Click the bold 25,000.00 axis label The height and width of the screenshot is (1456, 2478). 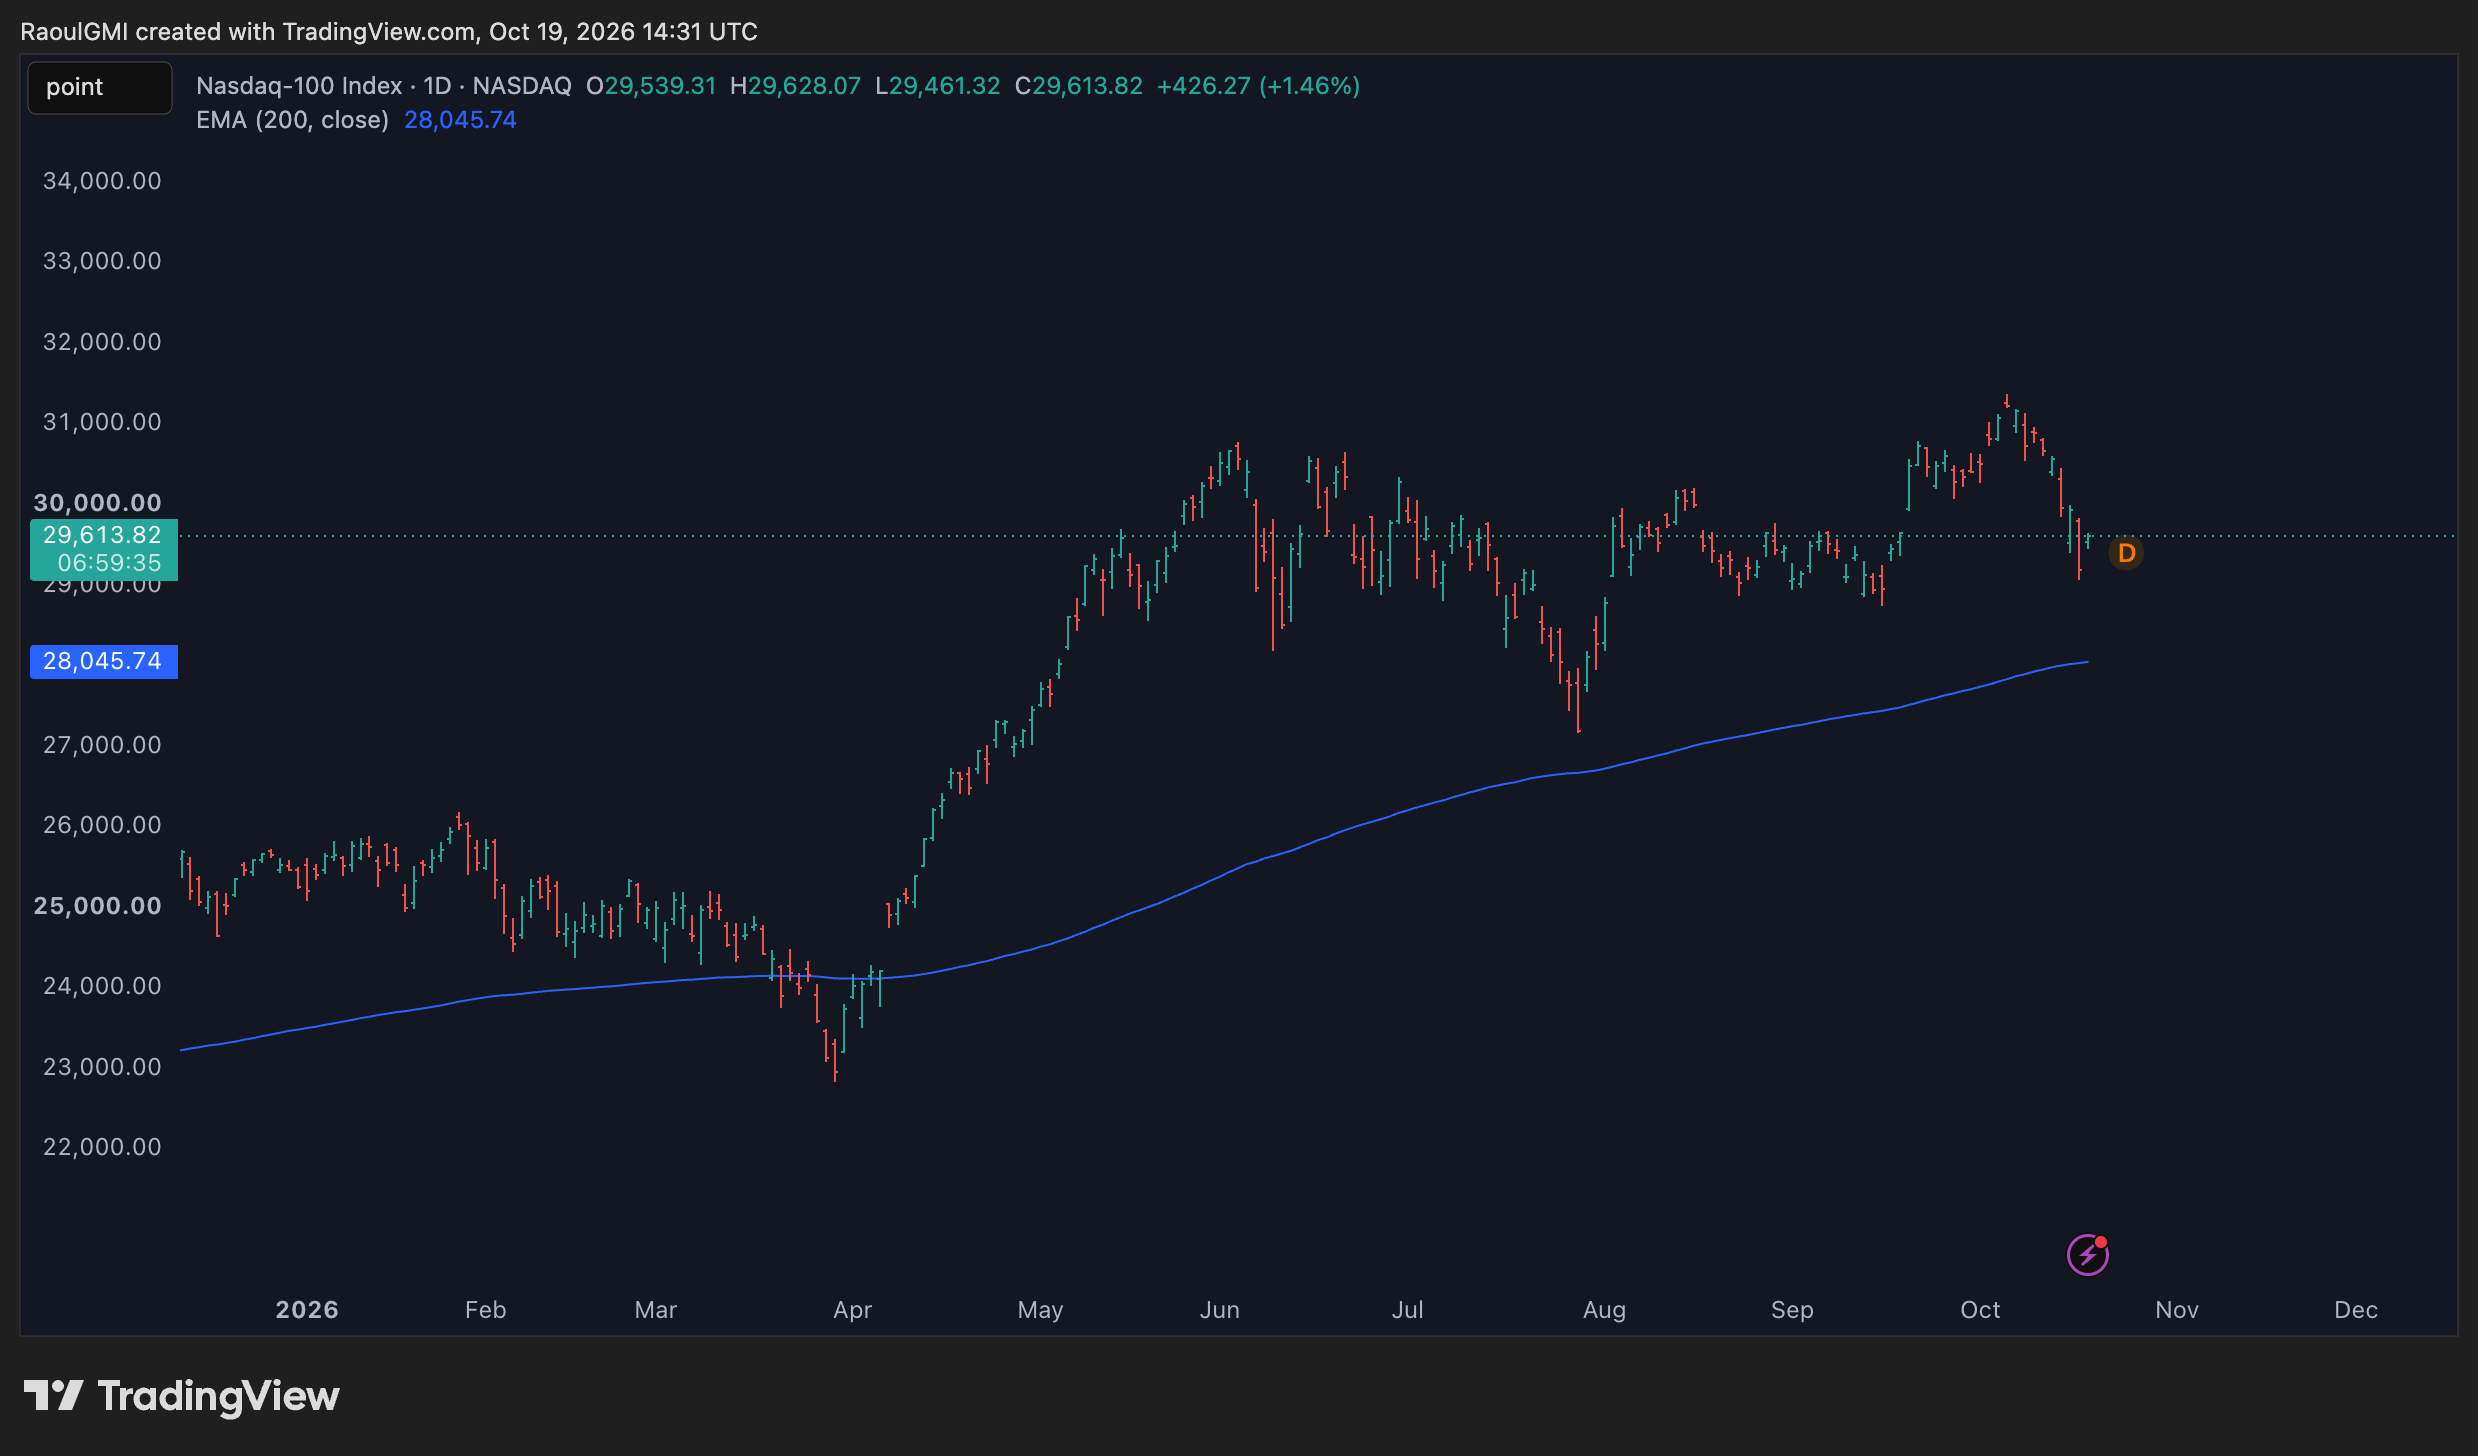pos(98,906)
